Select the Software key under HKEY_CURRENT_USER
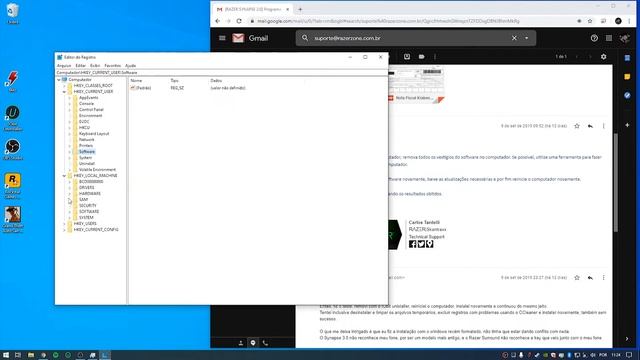 (87, 151)
